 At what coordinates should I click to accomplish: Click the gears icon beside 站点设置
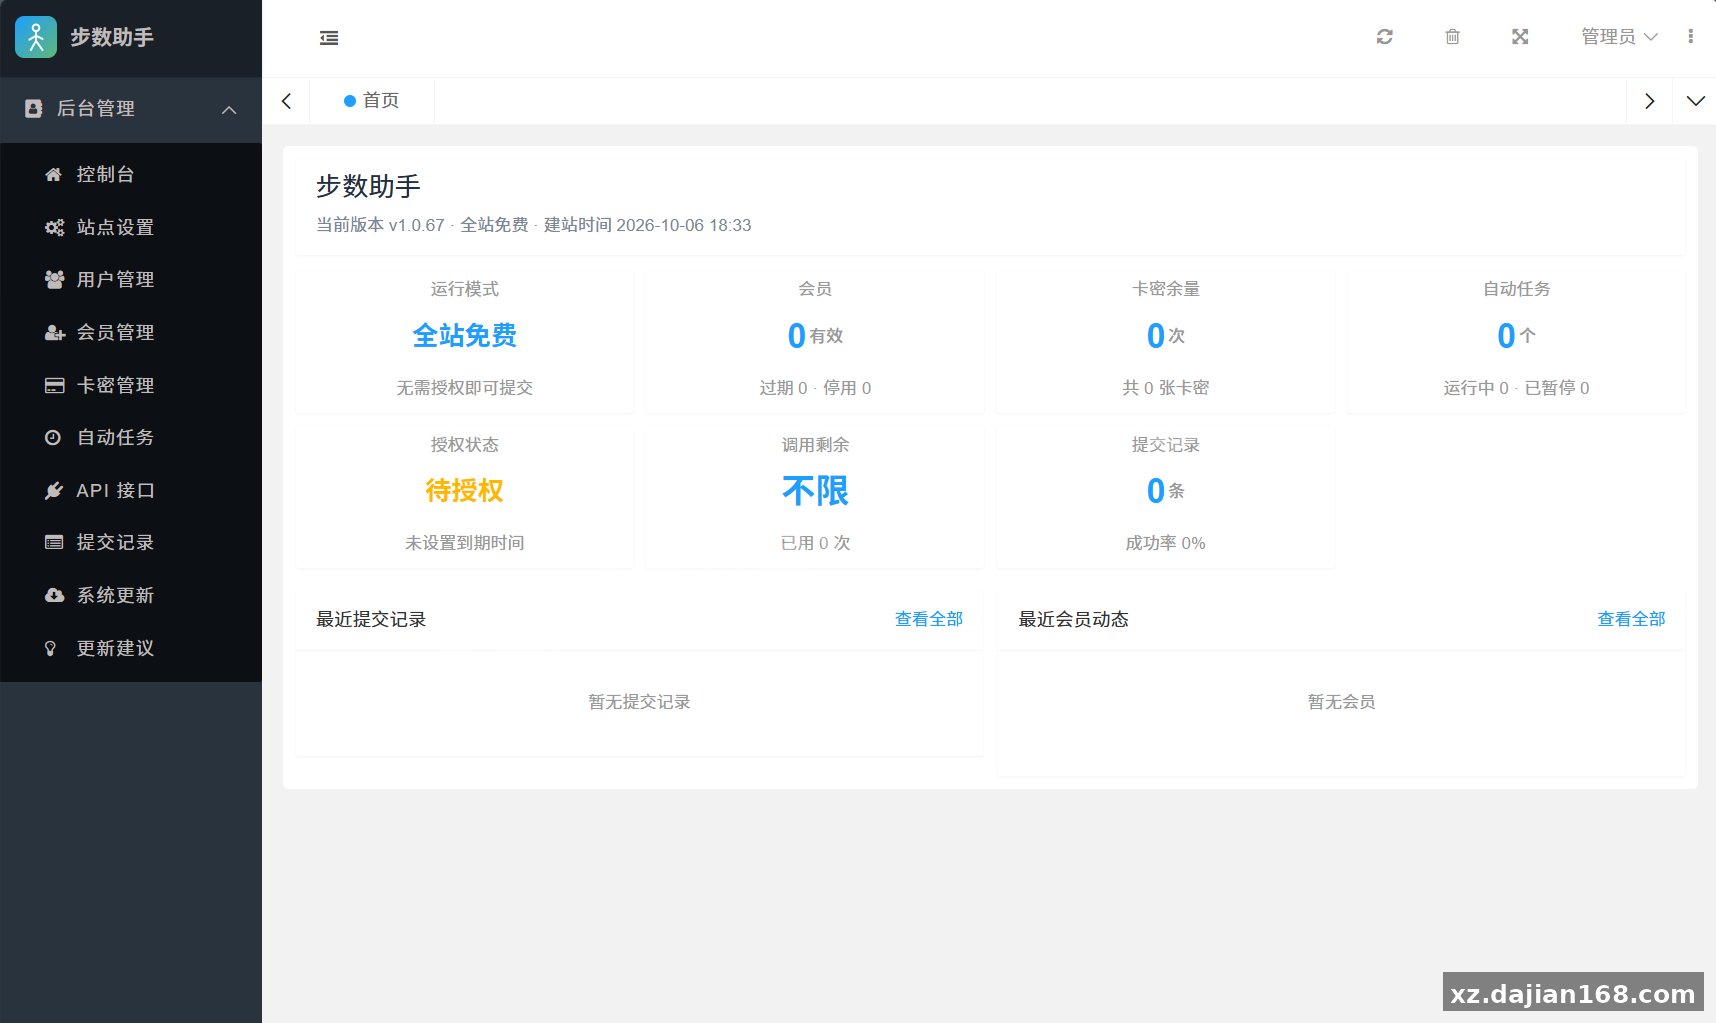(x=54, y=227)
